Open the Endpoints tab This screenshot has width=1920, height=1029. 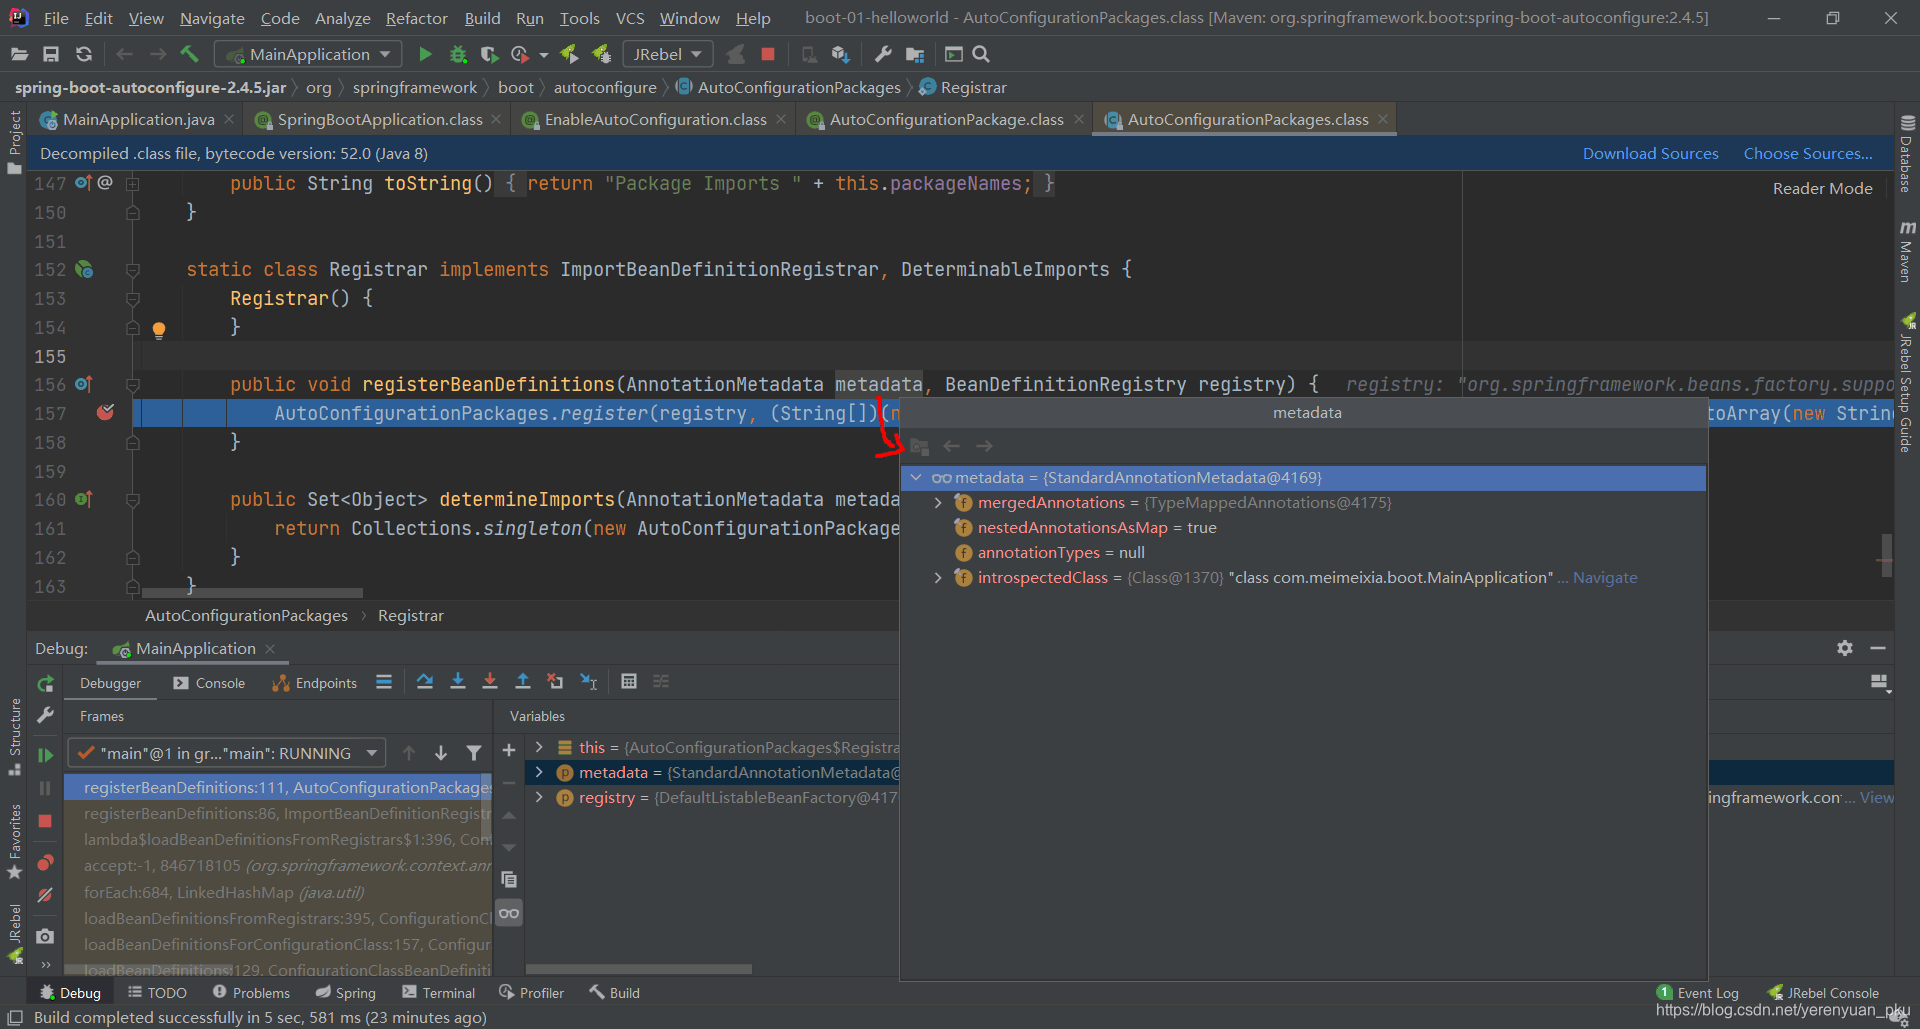click(315, 683)
